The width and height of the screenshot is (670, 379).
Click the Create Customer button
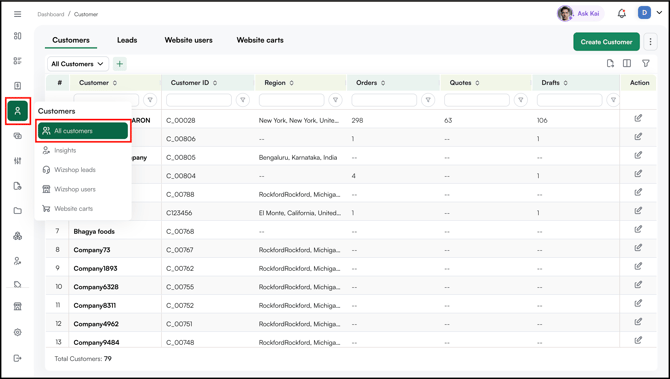coord(606,41)
